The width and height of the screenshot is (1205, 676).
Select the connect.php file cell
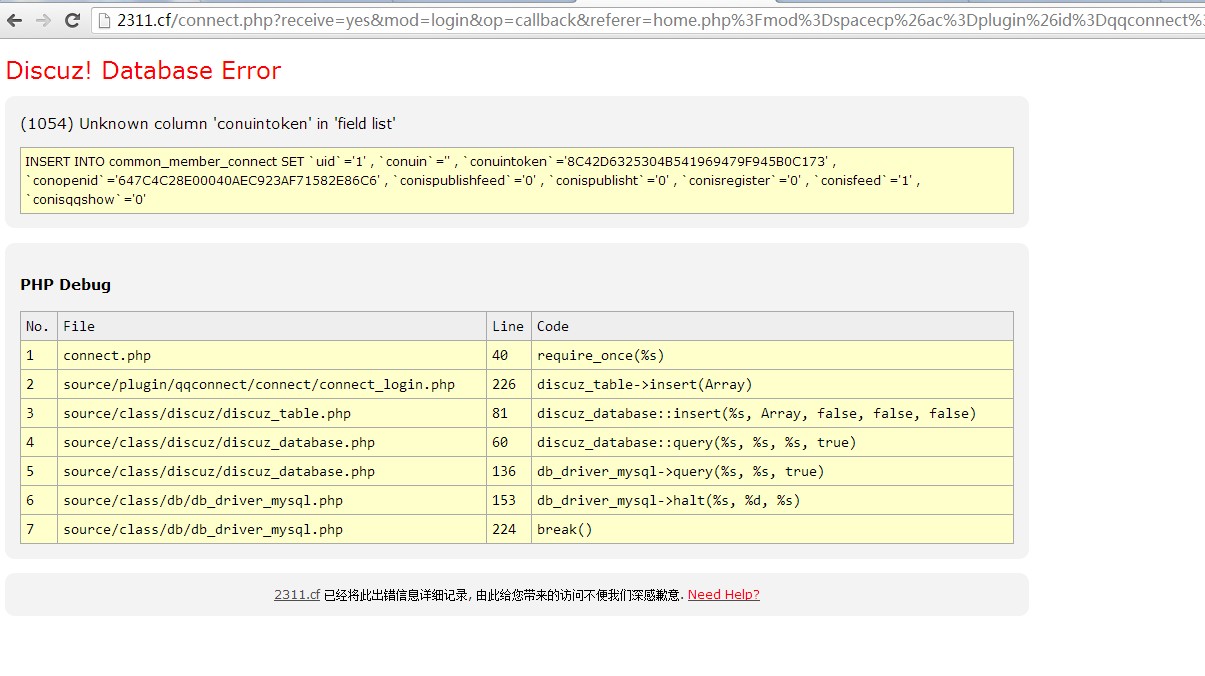(107, 355)
